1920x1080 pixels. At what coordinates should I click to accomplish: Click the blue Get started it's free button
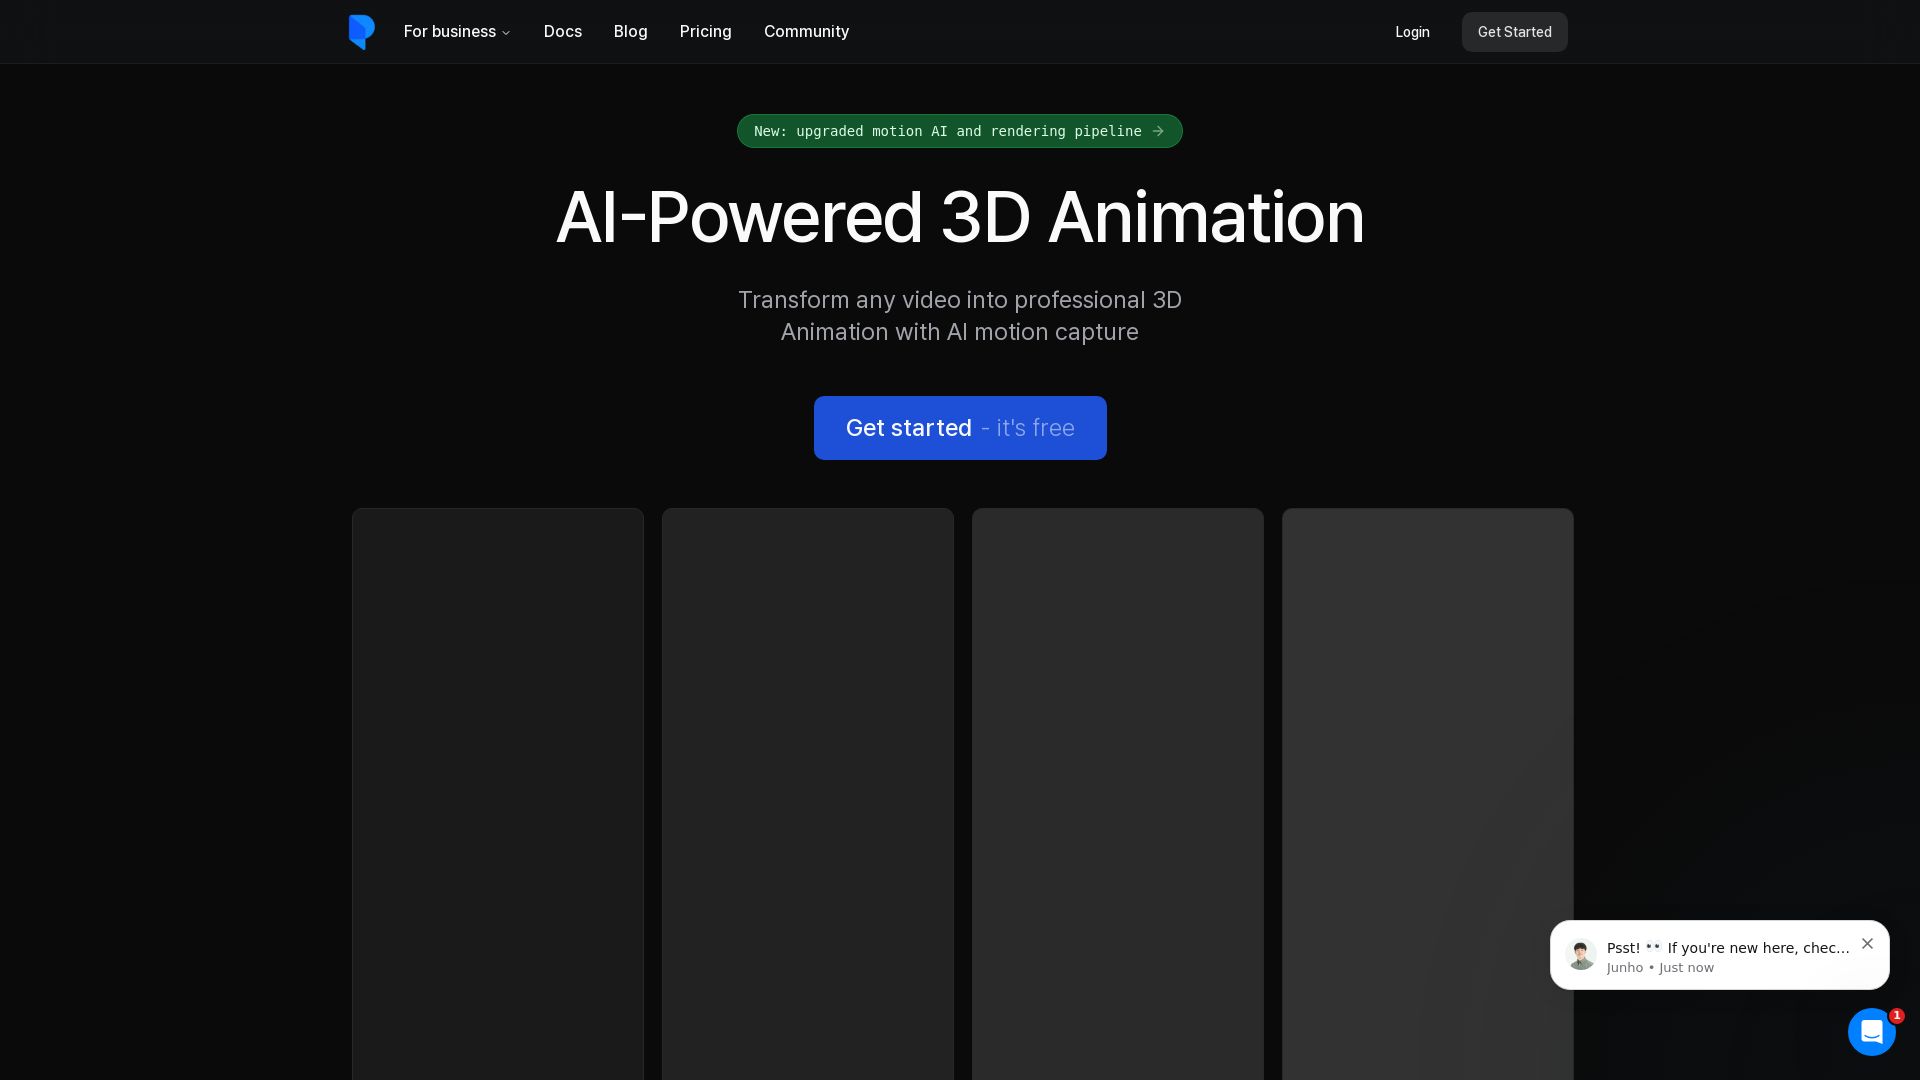point(959,428)
